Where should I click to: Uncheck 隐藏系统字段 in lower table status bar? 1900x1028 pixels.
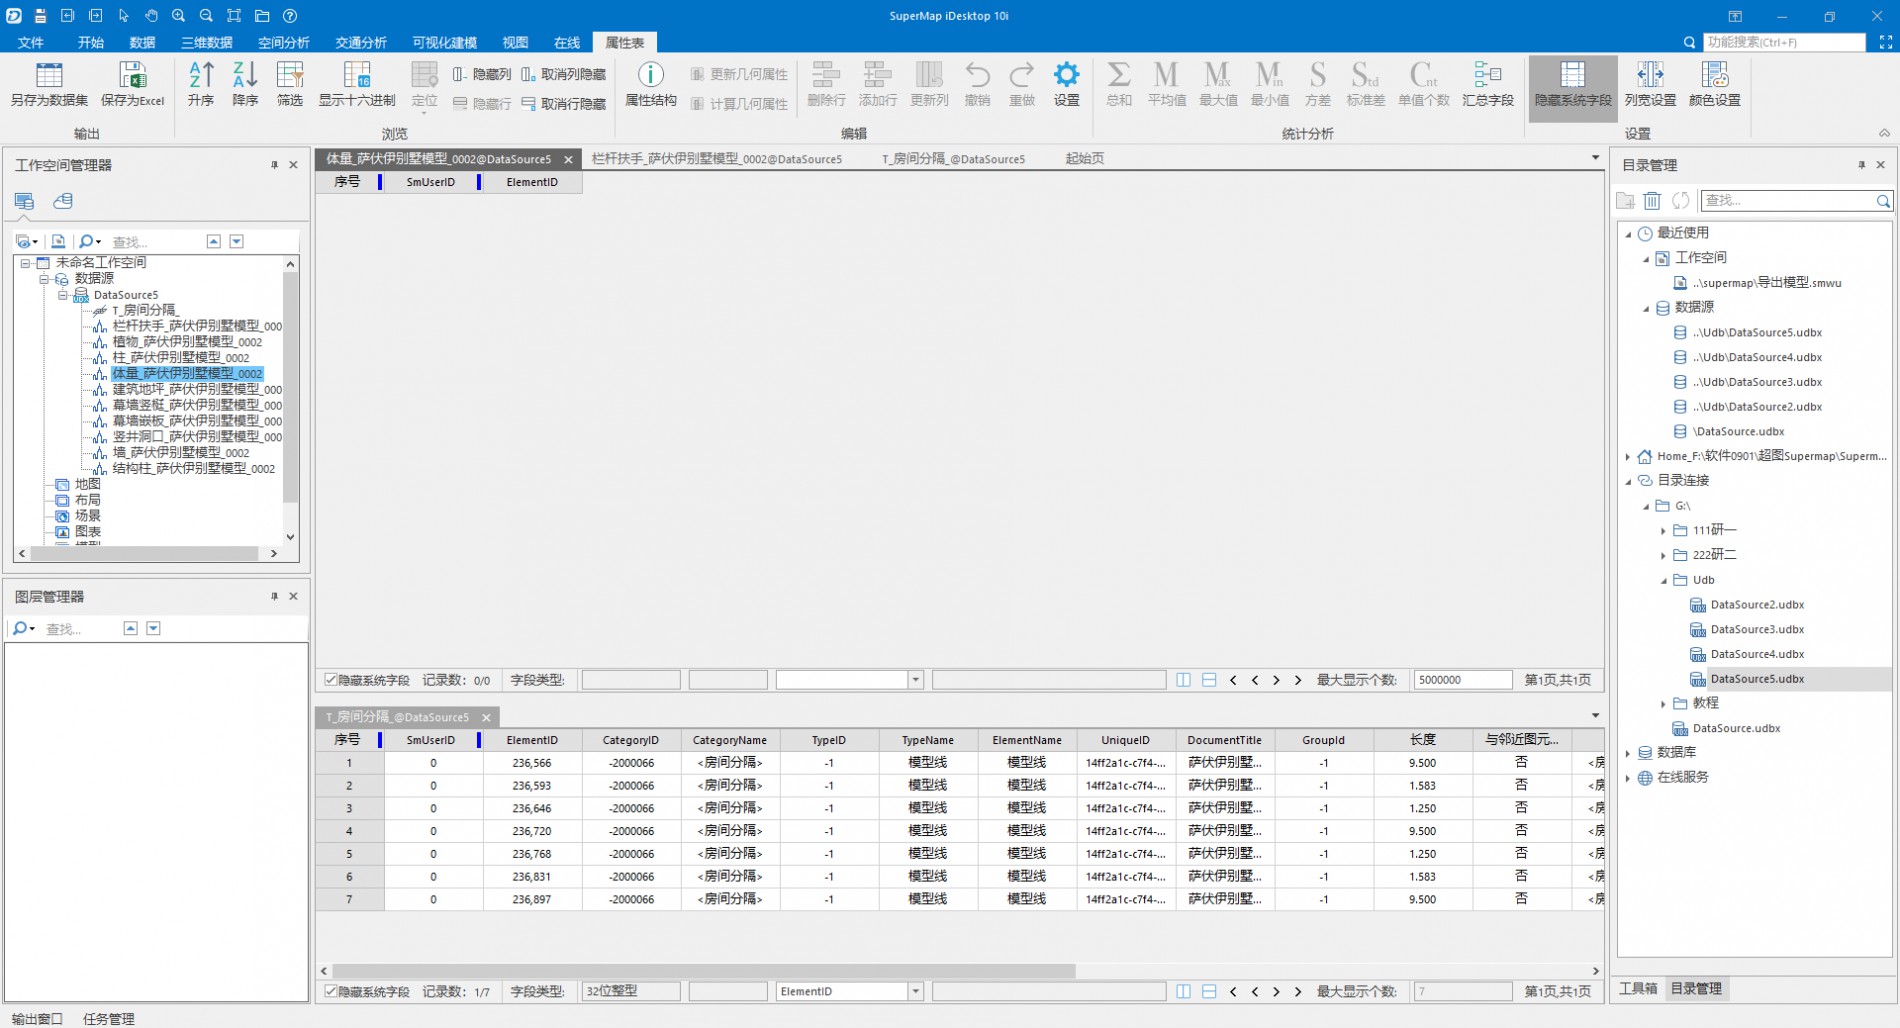point(330,992)
